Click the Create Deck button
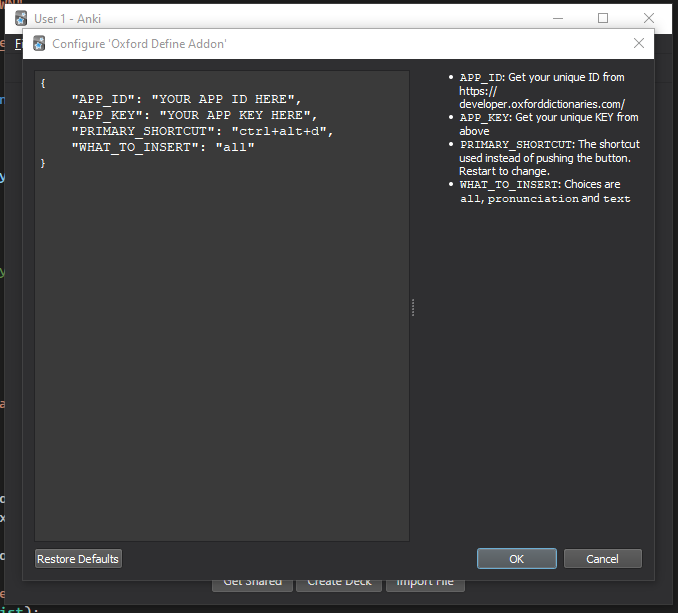This screenshot has width=678, height=613. pos(339,582)
